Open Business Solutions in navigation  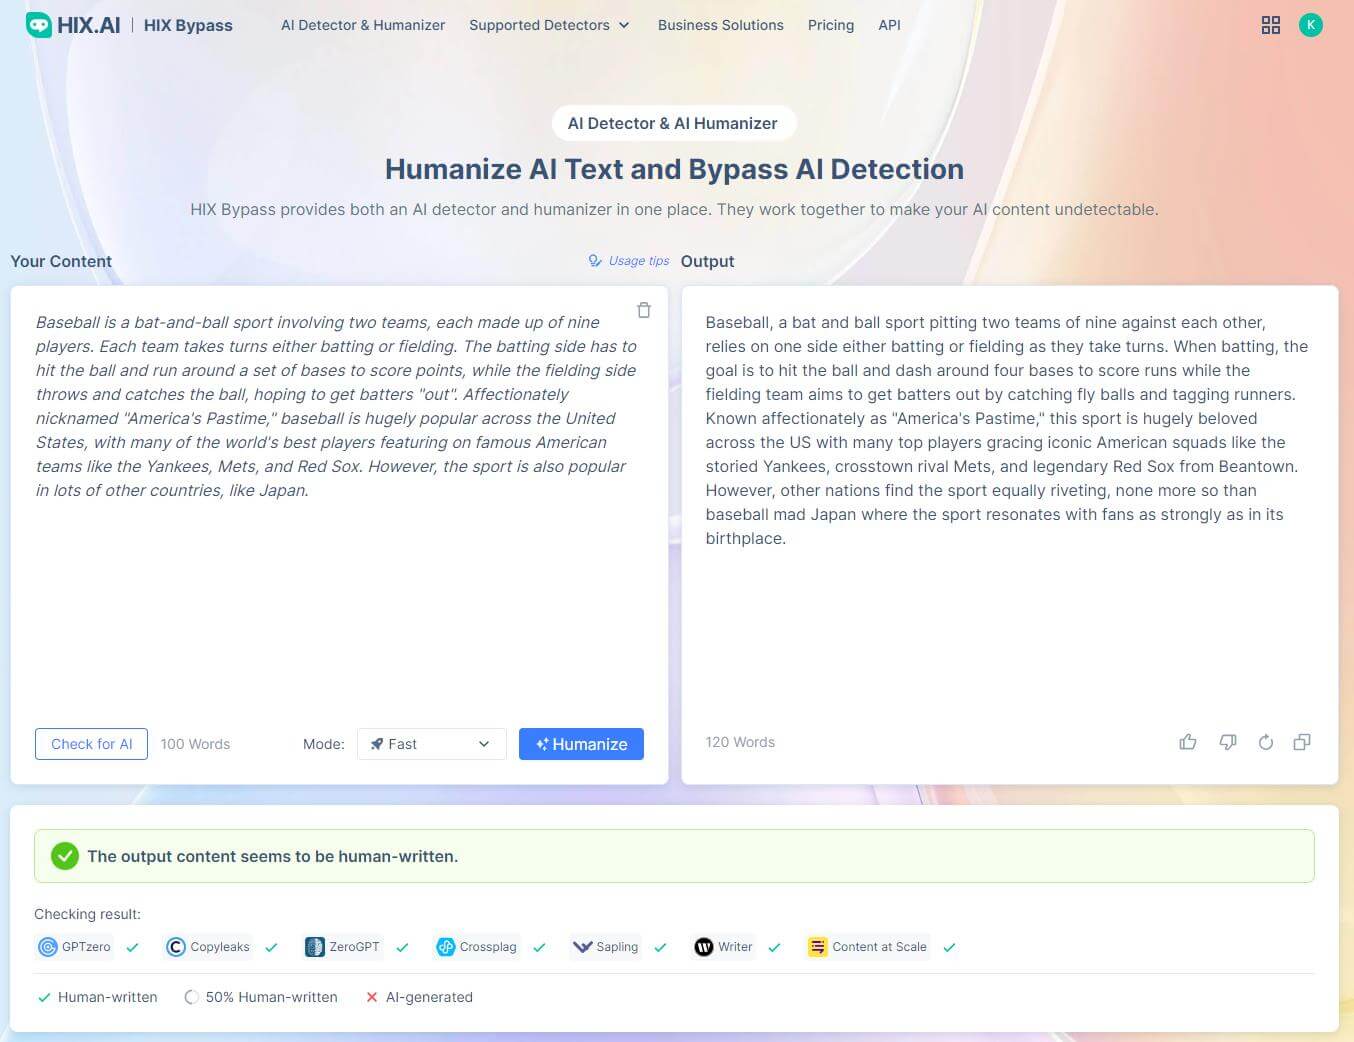(720, 25)
